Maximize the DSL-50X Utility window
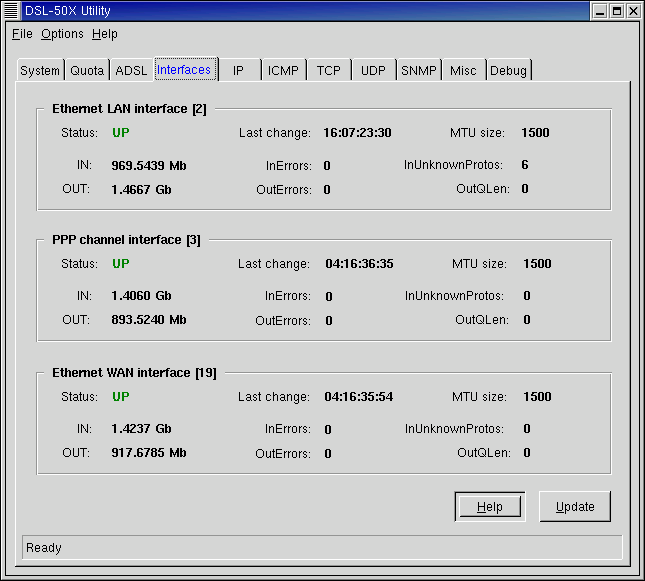Viewport: 645px width, 581px height. click(x=617, y=11)
